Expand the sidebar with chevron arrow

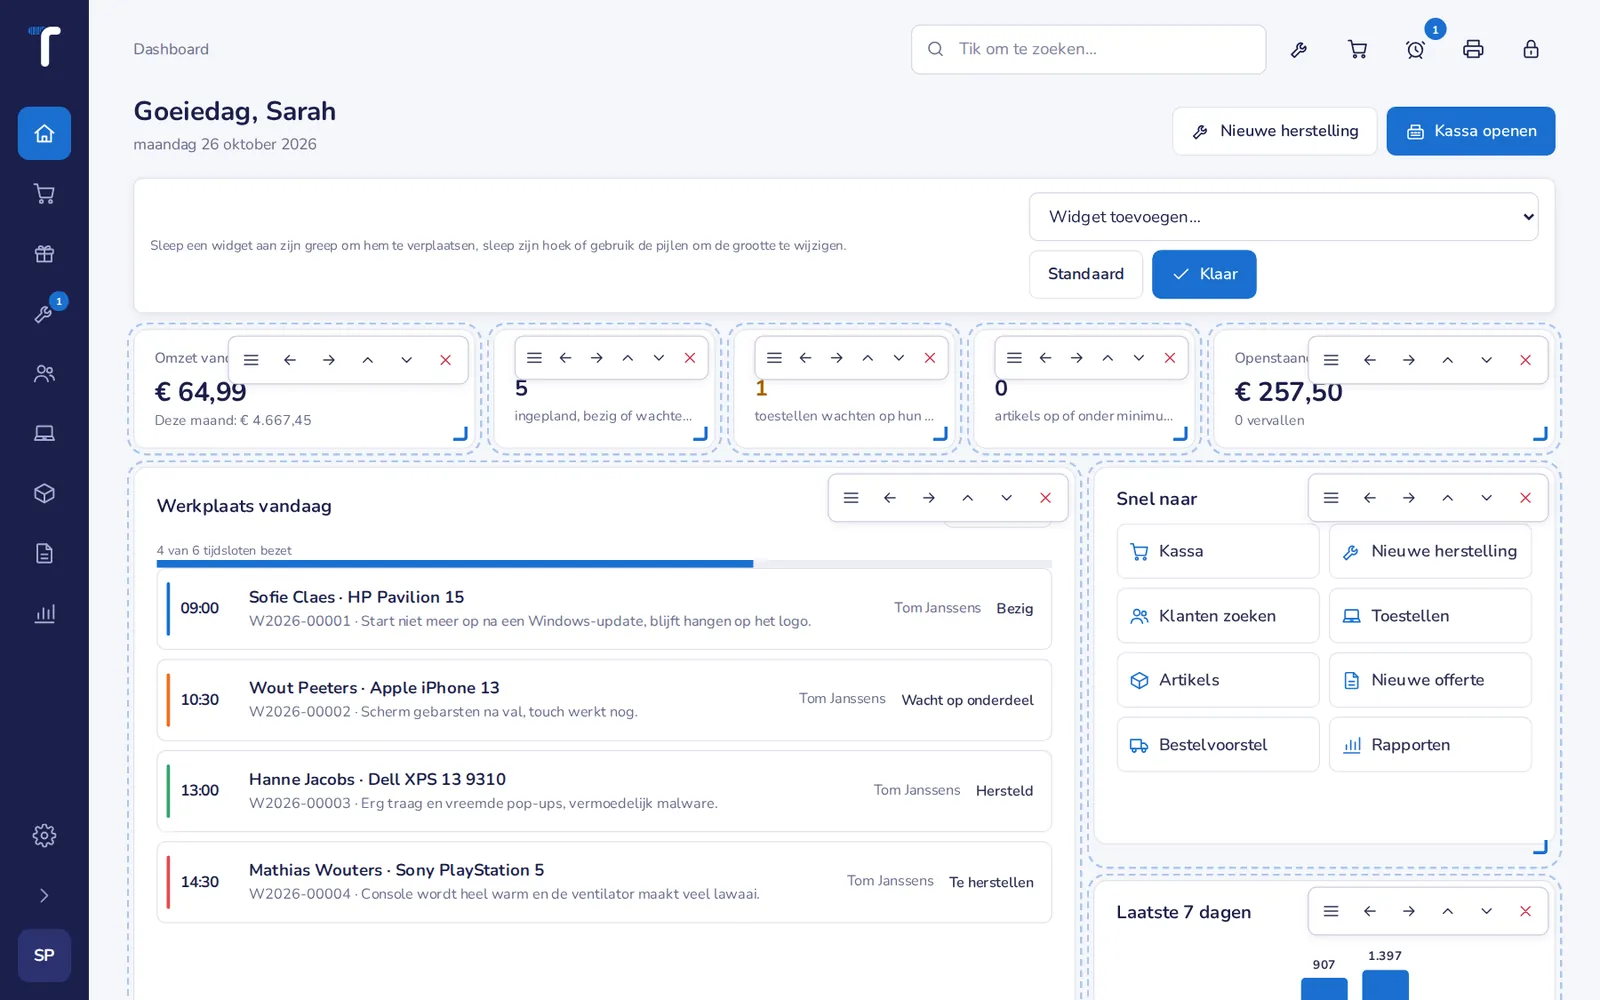(44, 895)
